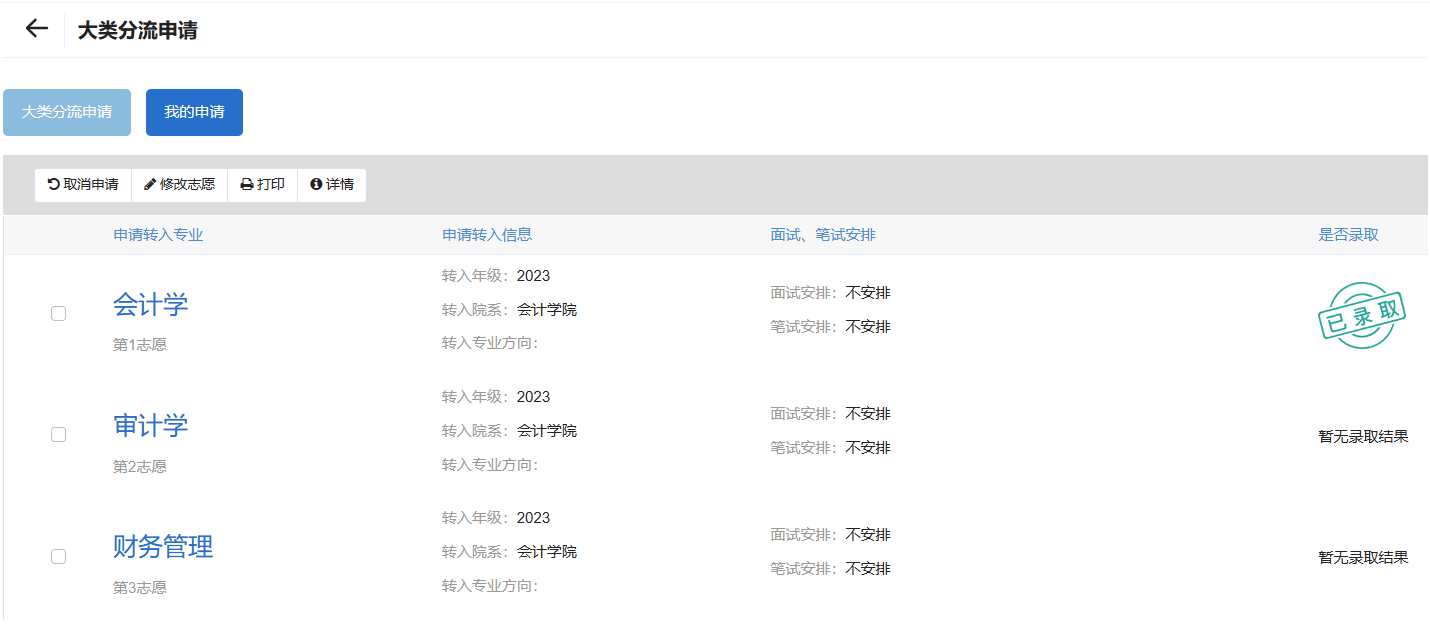Click the 修改志愿 pencil button

(180, 185)
